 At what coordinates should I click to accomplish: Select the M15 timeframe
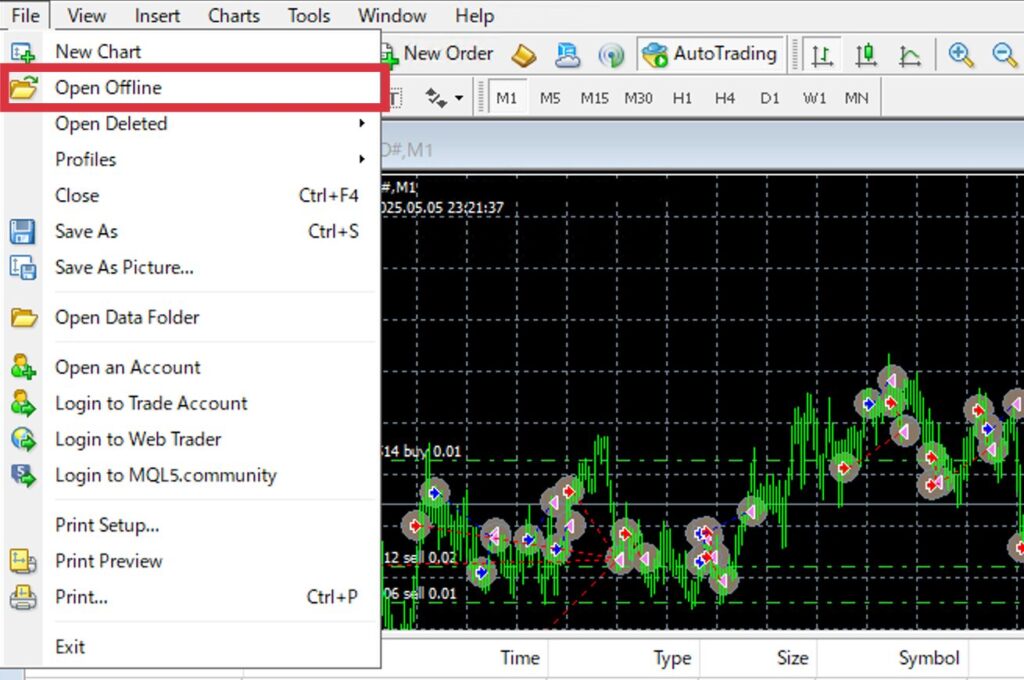pyautogui.click(x=594, y=98)
